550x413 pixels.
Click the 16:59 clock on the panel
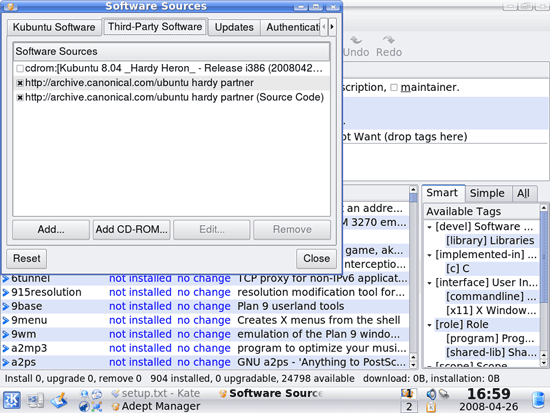click(x=489, y=394)
